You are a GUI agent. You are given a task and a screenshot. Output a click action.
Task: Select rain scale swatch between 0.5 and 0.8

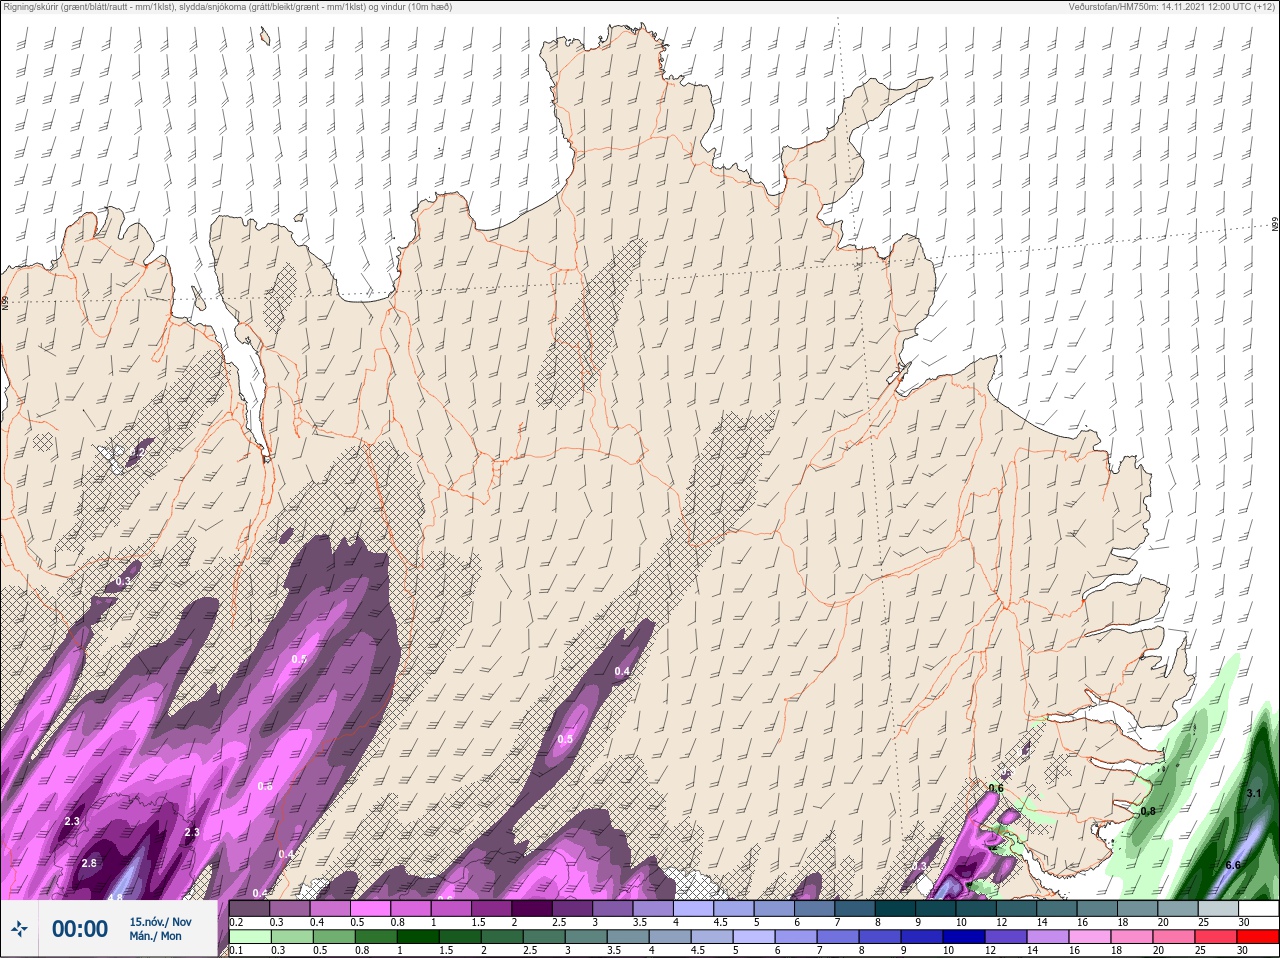click(334, 938)
